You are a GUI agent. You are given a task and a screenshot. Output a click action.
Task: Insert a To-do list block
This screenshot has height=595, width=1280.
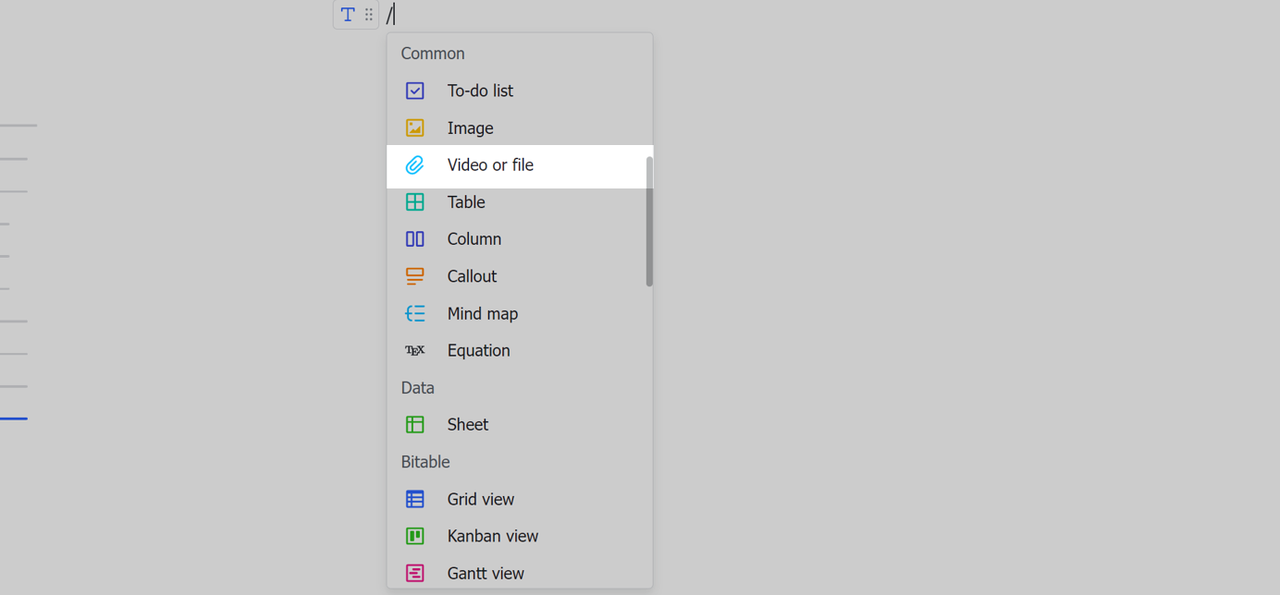[480, 91]
